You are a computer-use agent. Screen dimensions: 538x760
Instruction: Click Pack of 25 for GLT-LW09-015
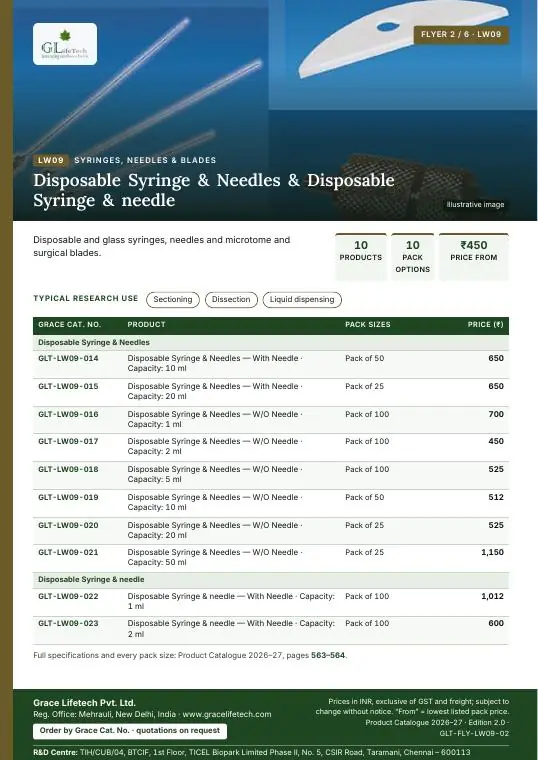(x=364, y=387)
